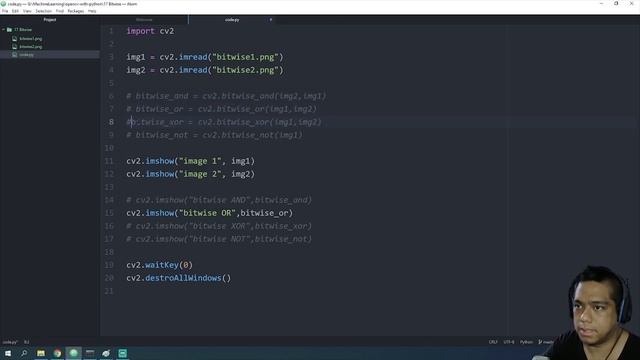The height and width of the screenshot is (360, 640).
Task: Click commented imshow "bitwise AND" line 14
Action: click(x=219, y=200)
